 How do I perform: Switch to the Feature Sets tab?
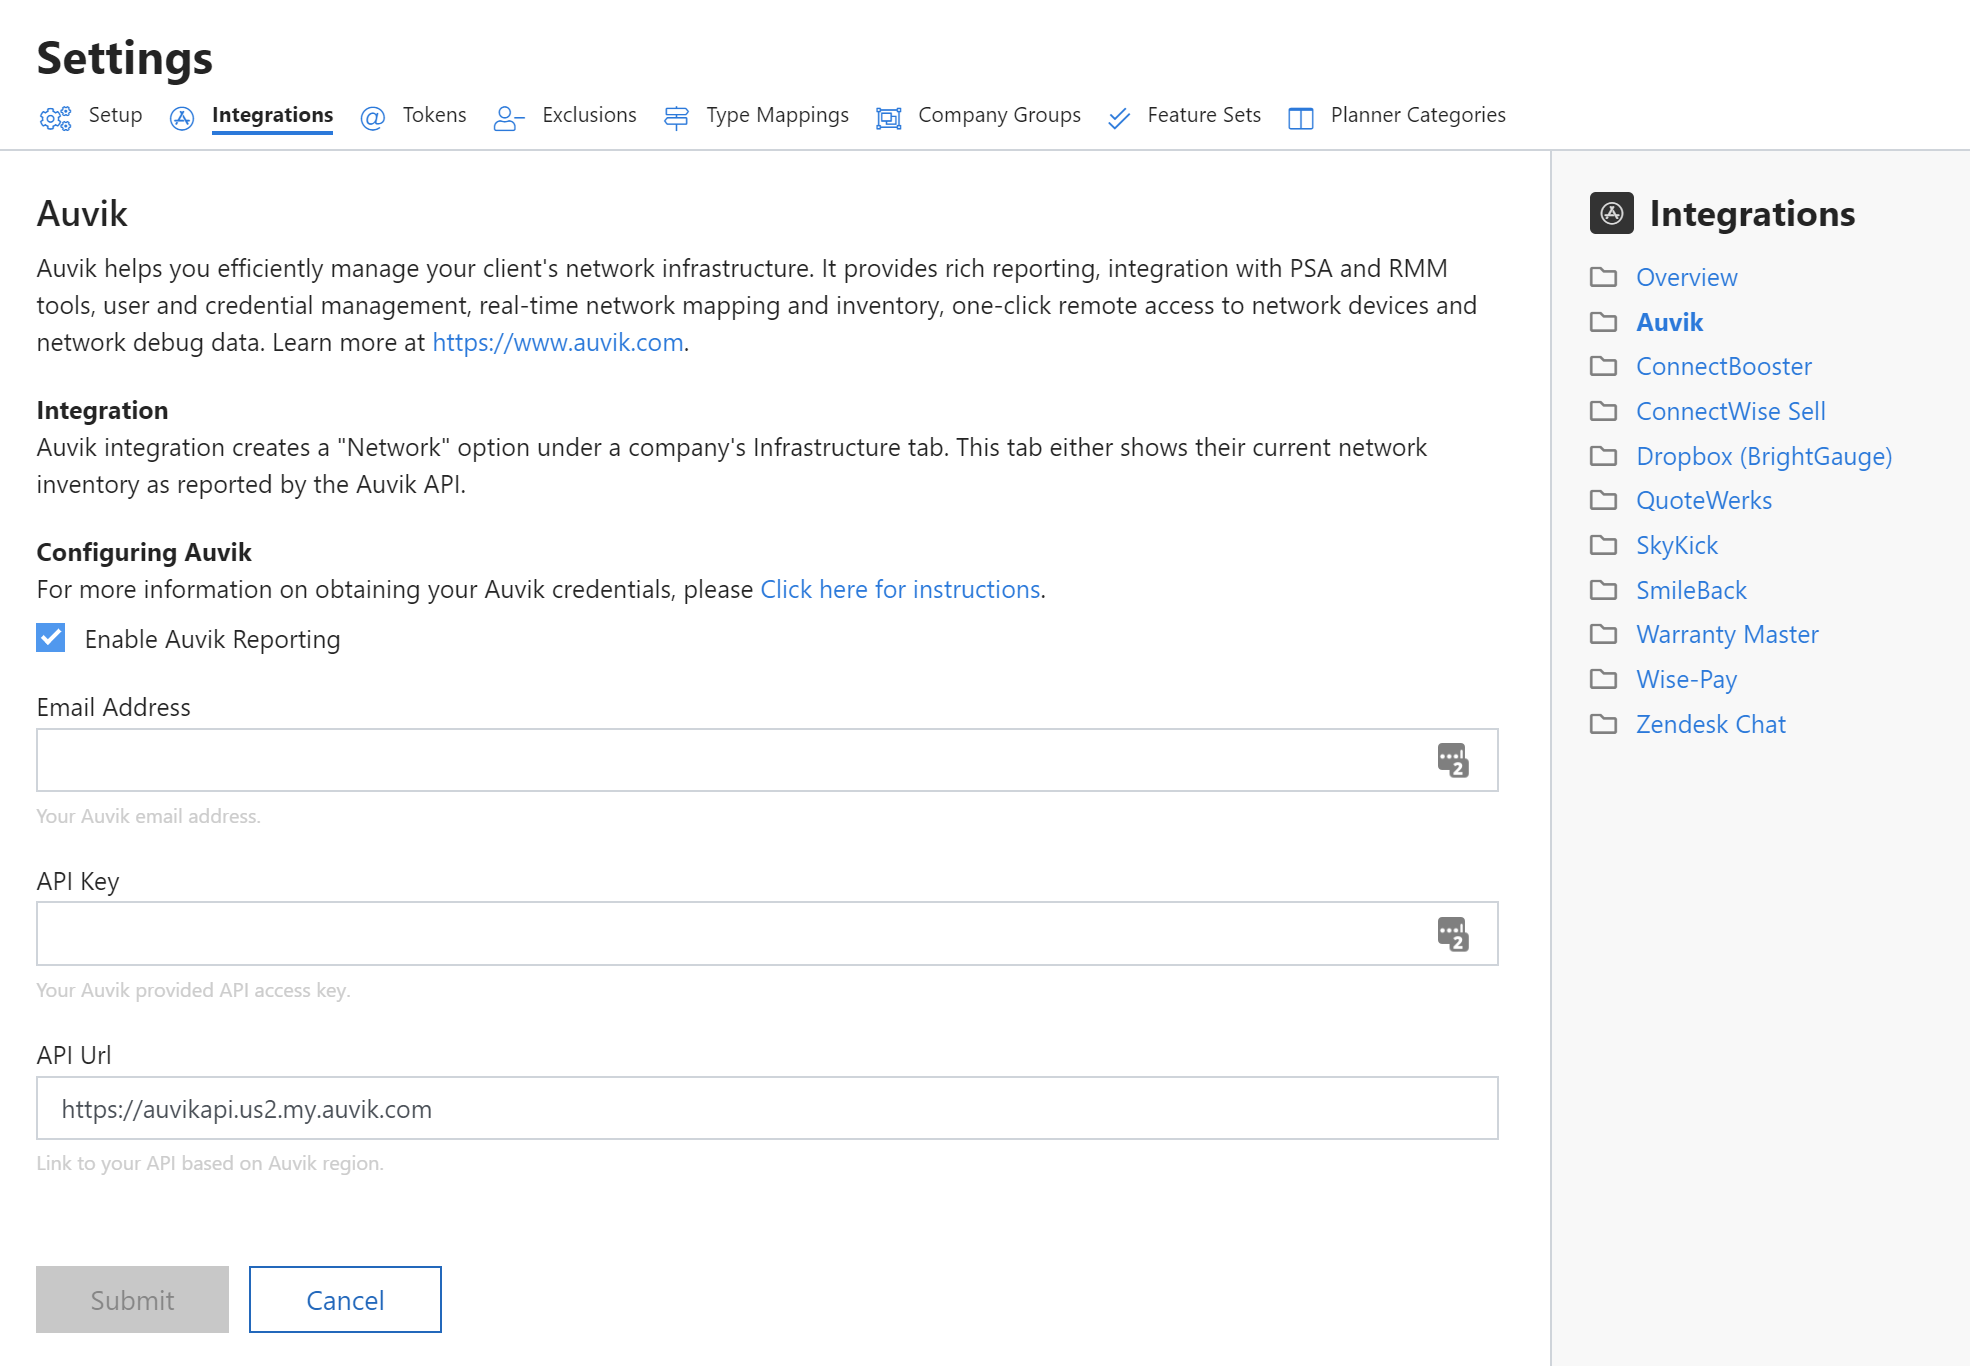(x=1204, y=115)
